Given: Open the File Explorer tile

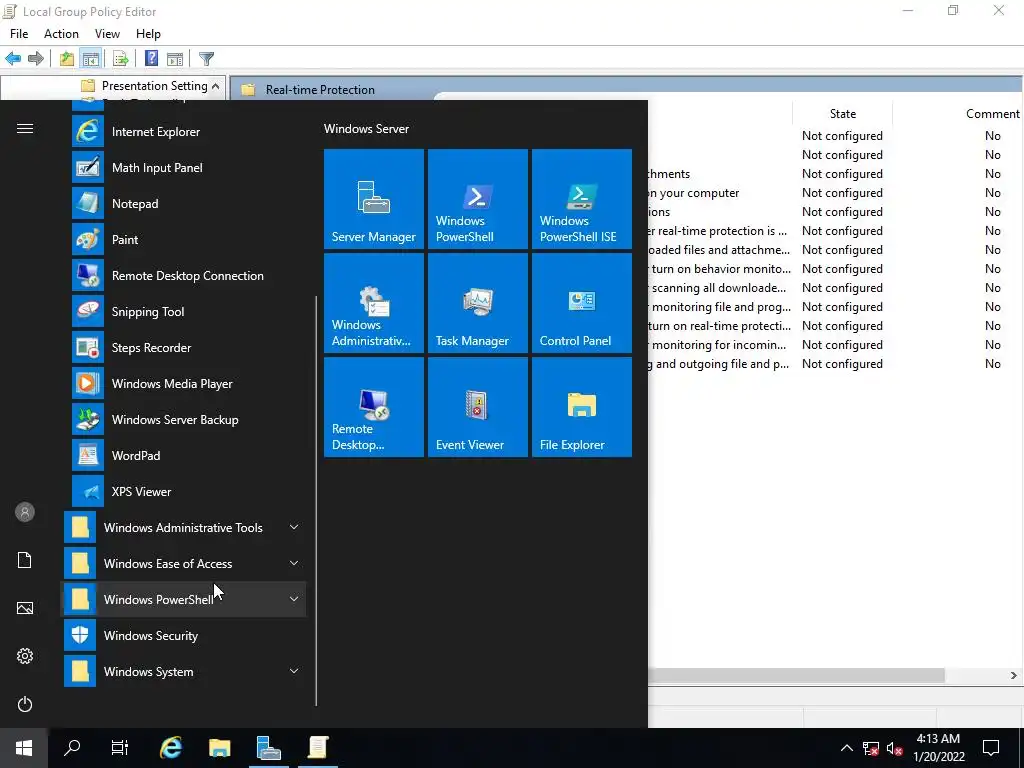Looking at the screenshot, I should tap(581, 406).
